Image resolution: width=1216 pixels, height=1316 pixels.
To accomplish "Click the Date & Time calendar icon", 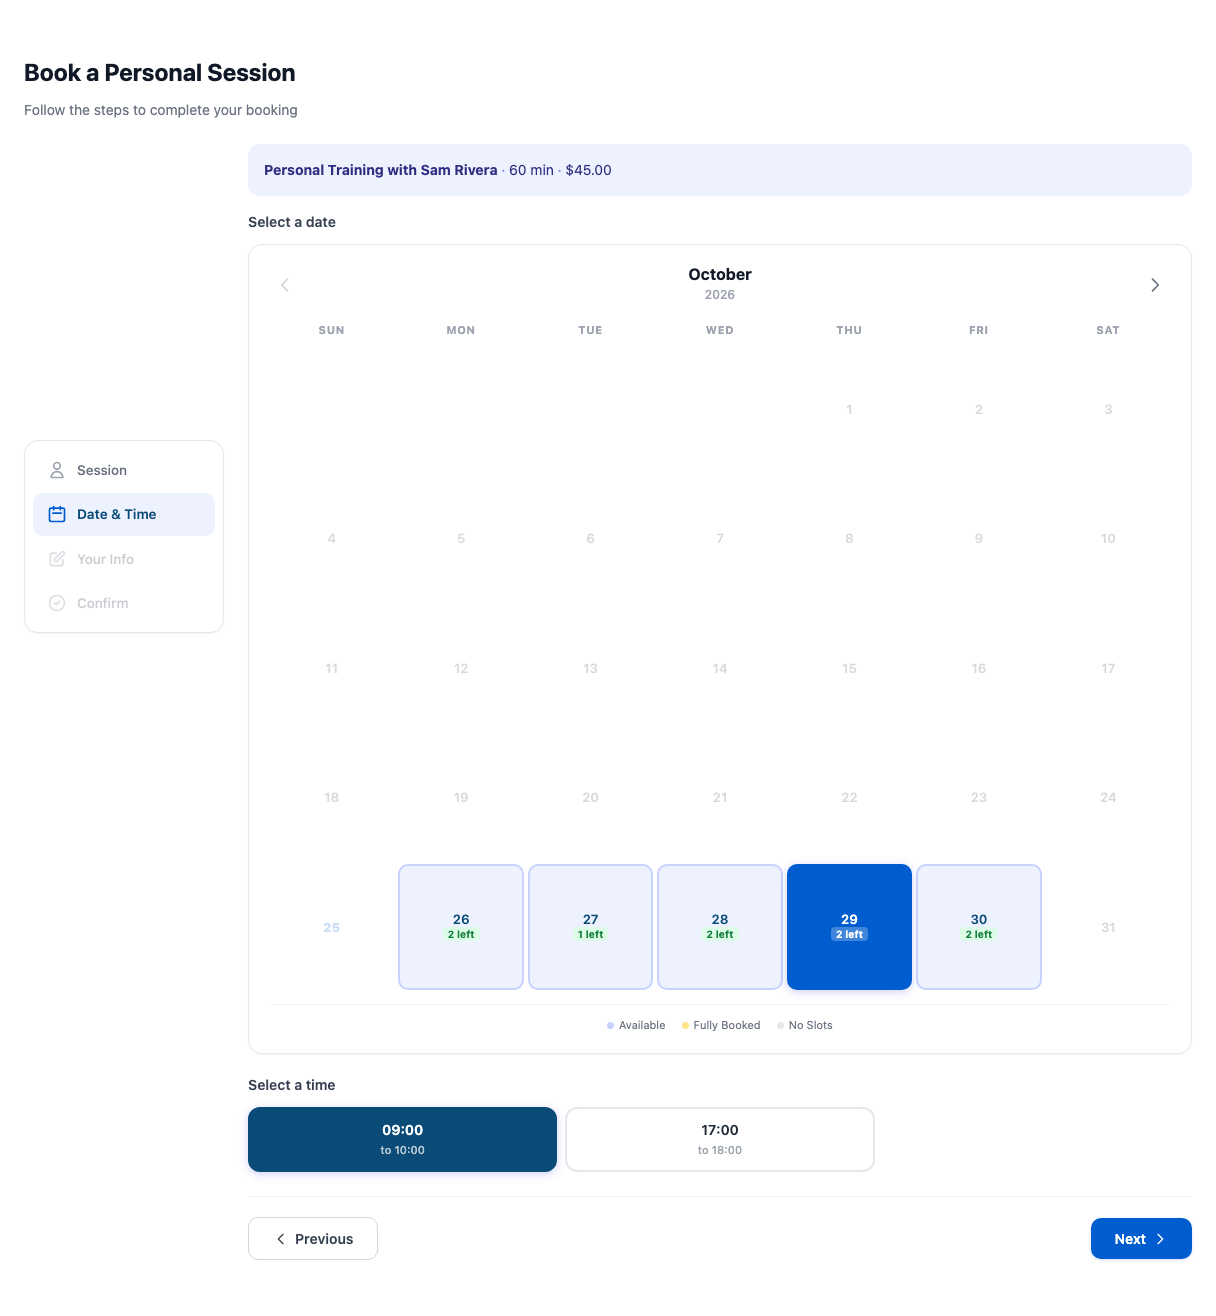I will [57, 514].
